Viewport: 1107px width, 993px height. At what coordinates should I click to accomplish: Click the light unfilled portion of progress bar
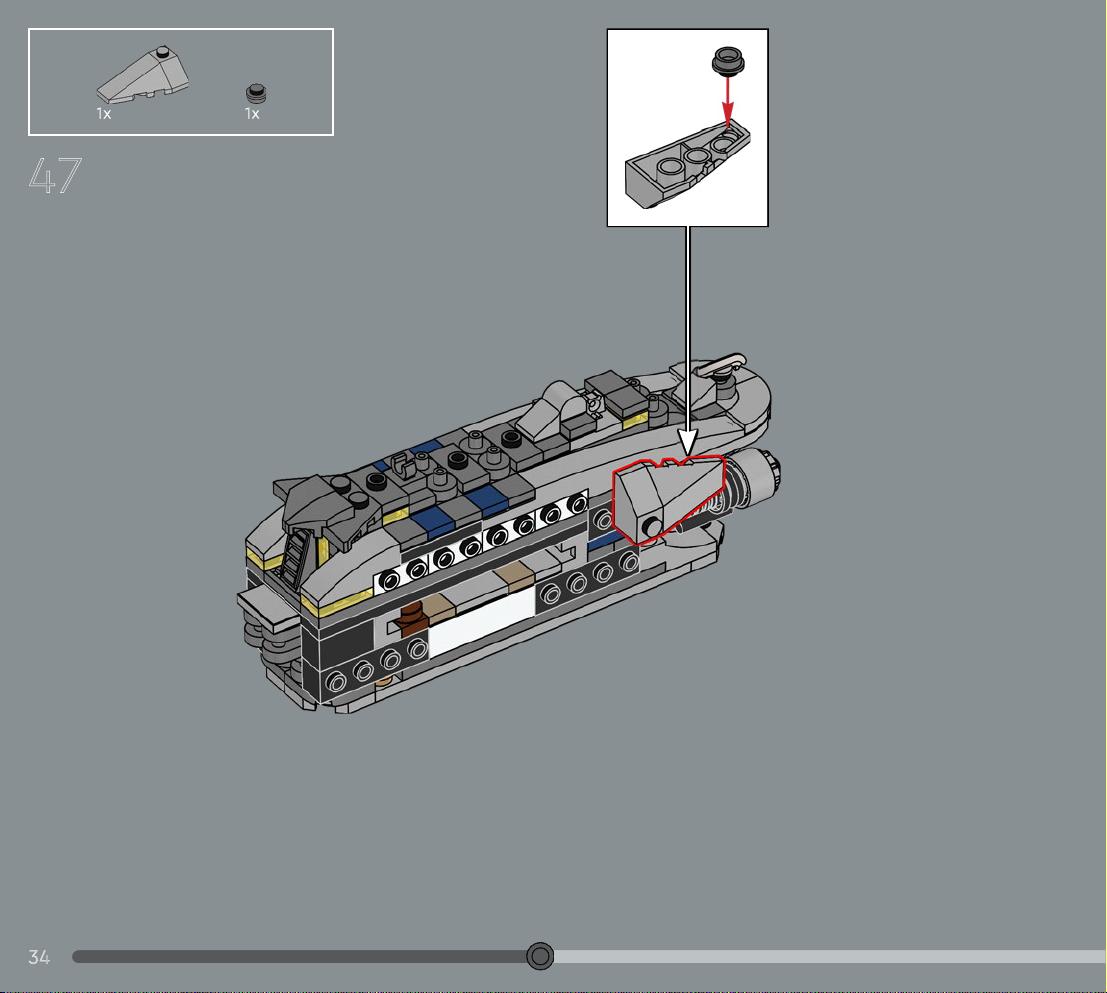click(830, 956)
